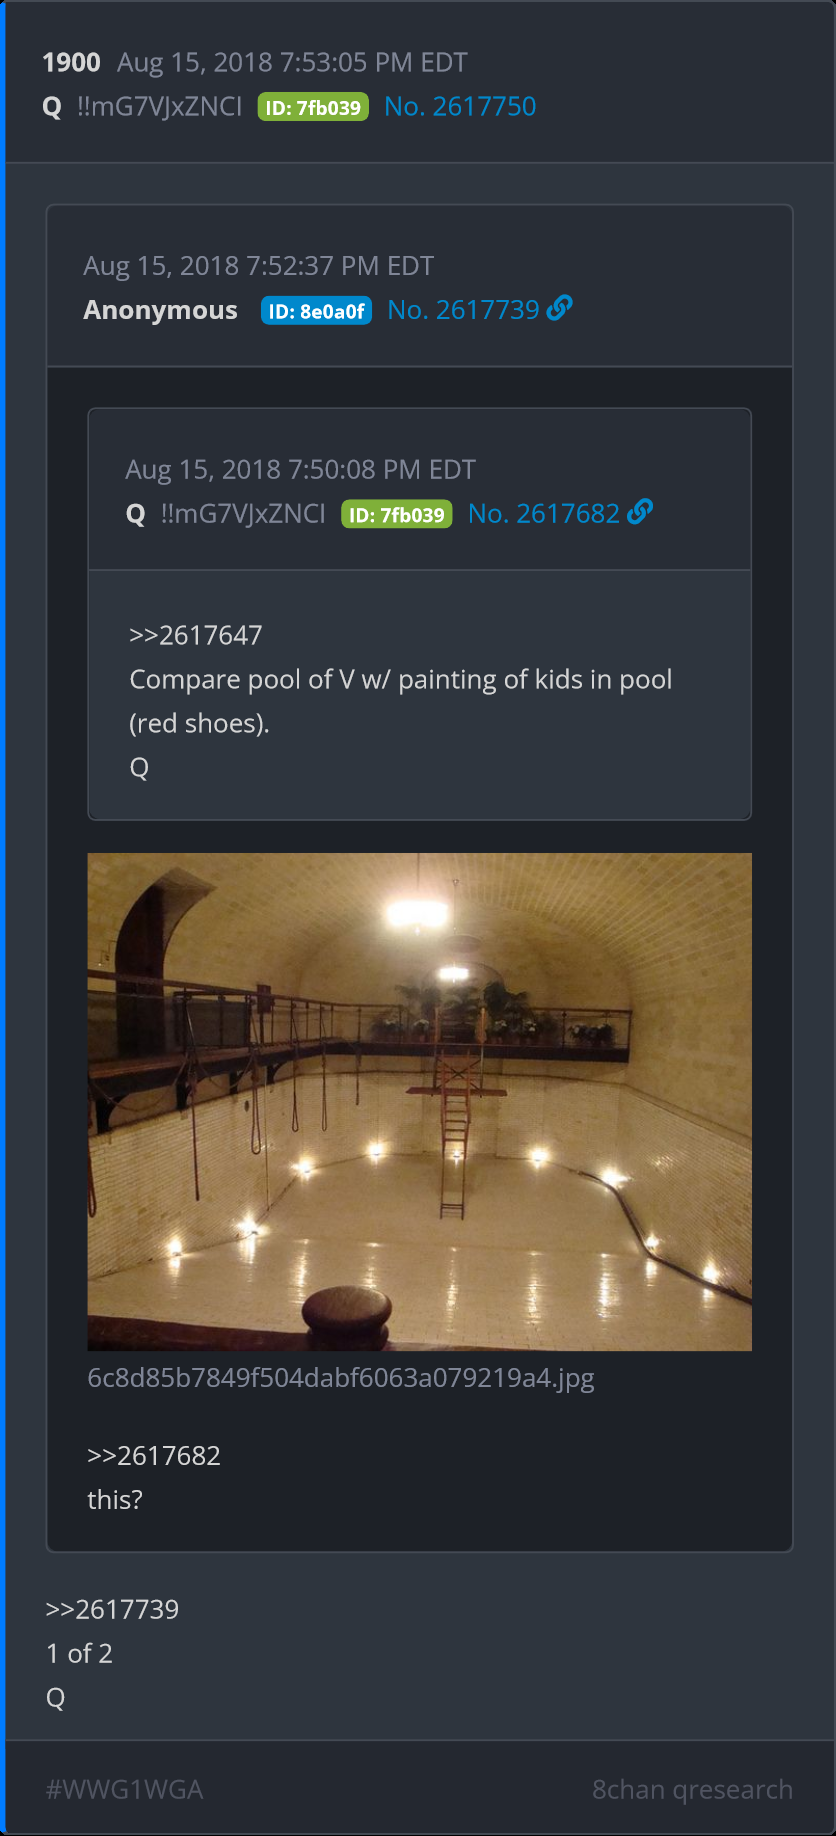Click the nested green ID: 7fb039 badge
Screen dimensions: 836x1836
[x=397, y=515]
